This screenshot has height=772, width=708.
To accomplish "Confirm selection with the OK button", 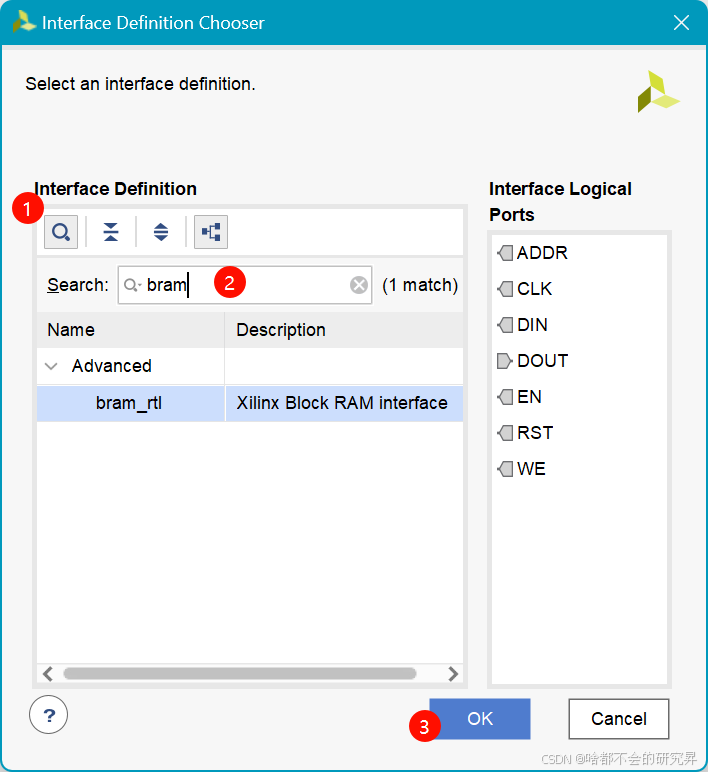I will point(480,719).
